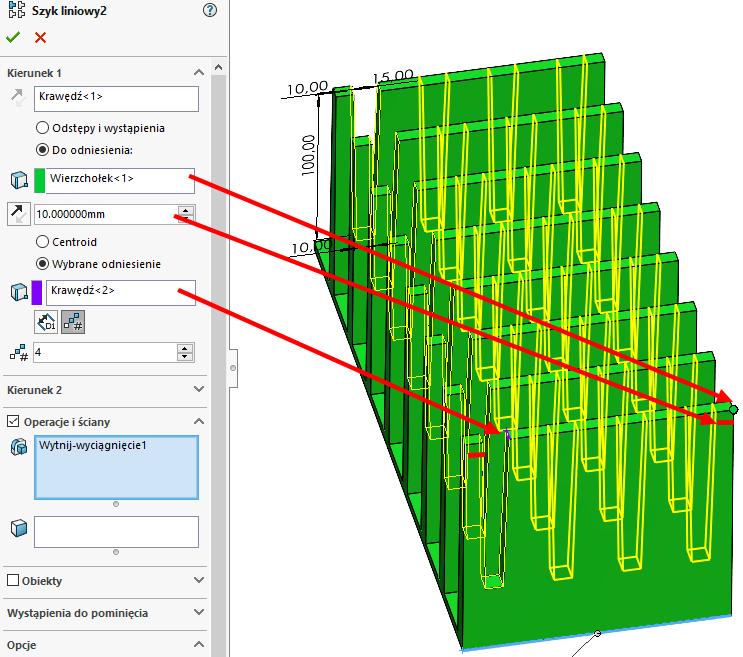Click the features to pattern icon
743x657 pixels.
pos(17,448)
